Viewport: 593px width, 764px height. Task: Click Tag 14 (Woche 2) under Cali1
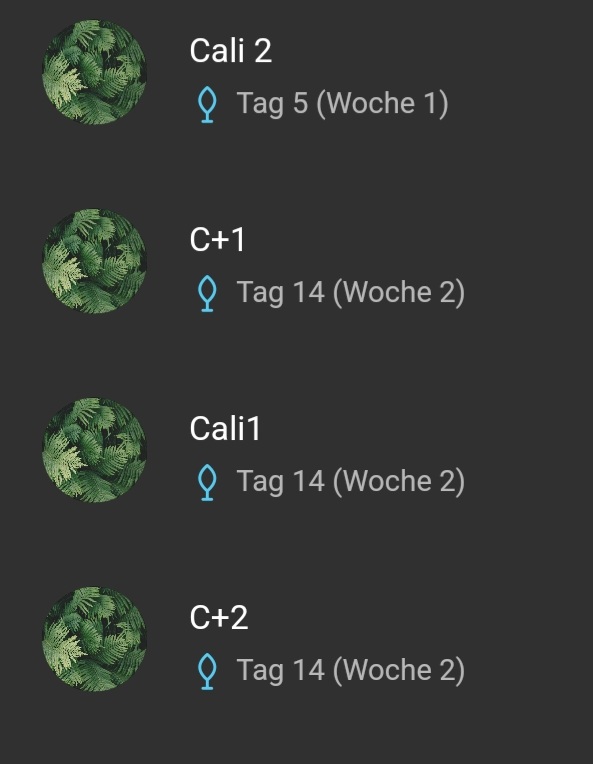pos(351,481)
